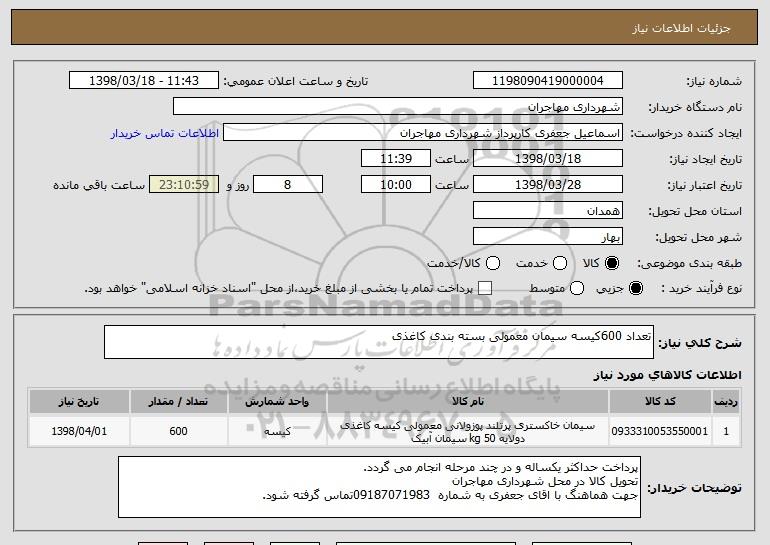Click the واحد شمارش column header
Screen dimensions: 770x545
click(277, 402)
